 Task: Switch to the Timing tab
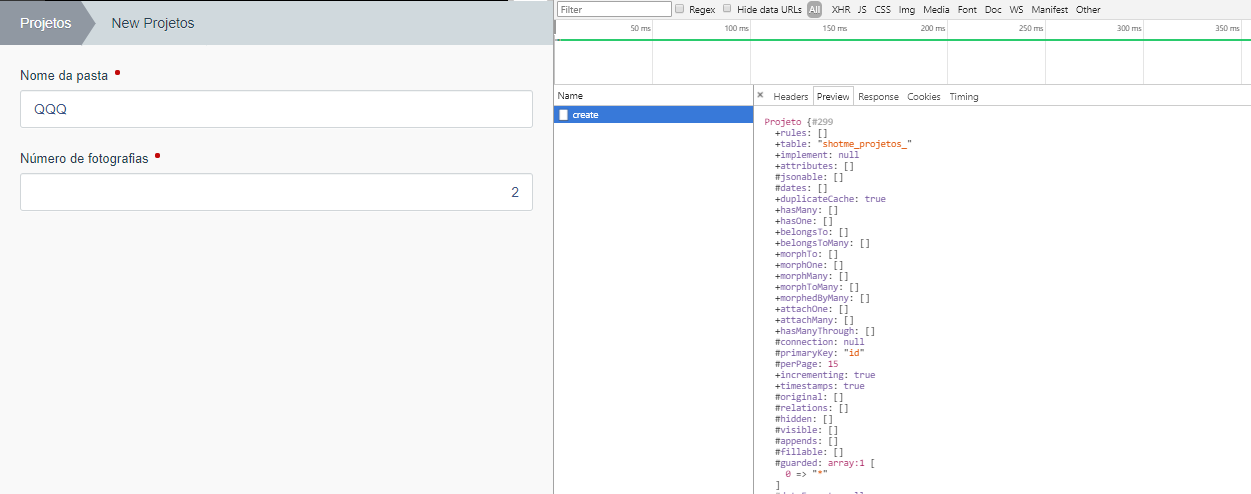(964, 97)
